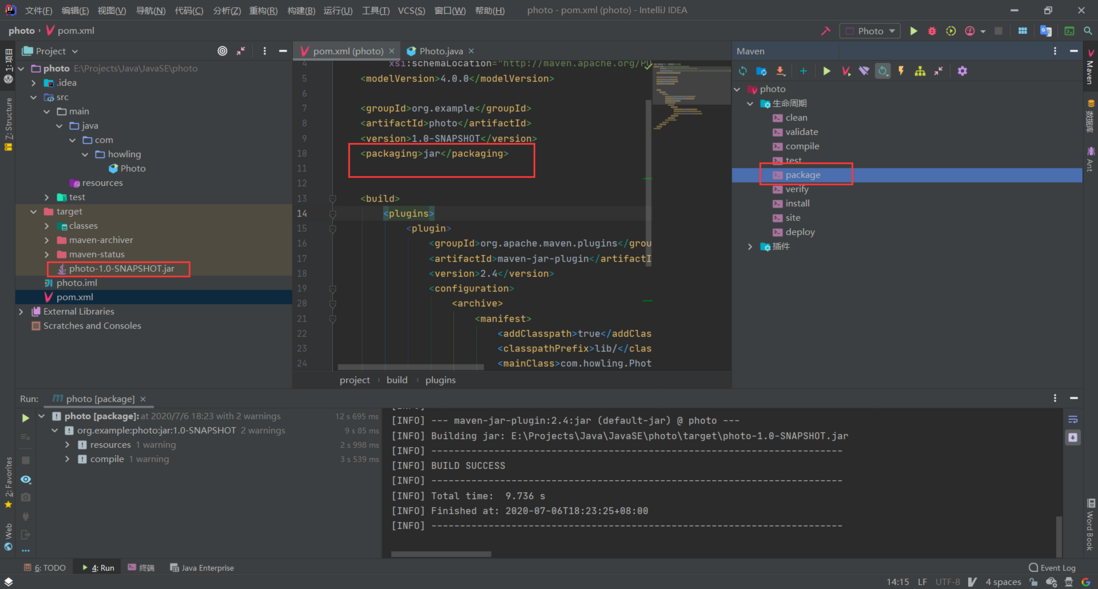1098x589 pixels.
Task: Open Search Everywhere magnifier
Action: point(1087,31)
